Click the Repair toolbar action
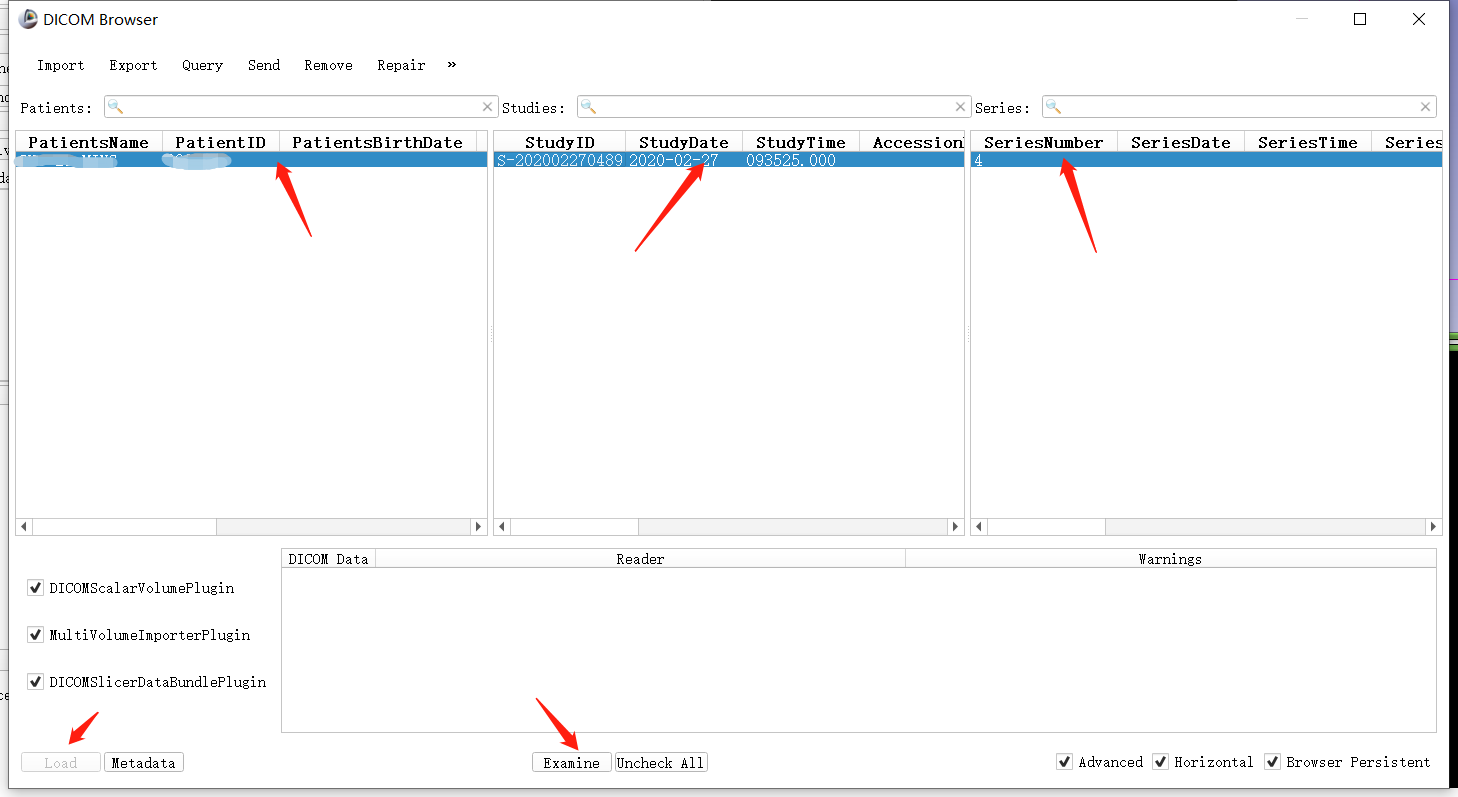Screen dimensions: 1458x797 click(401, 65)
